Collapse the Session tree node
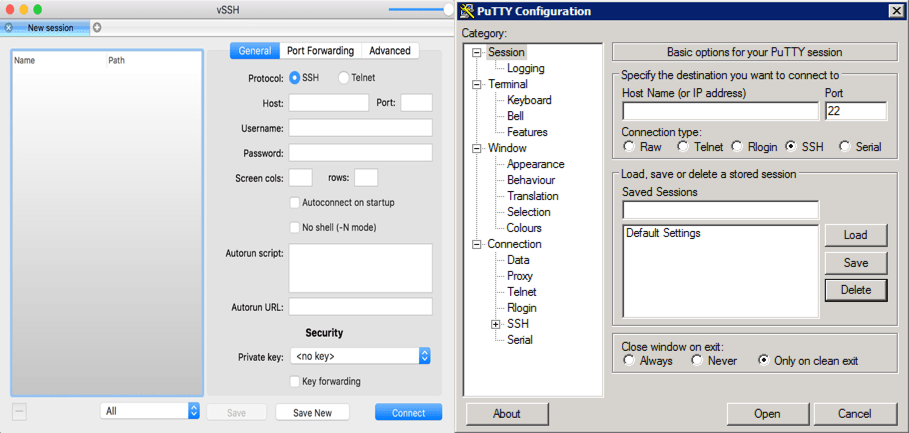 point(477,52)
